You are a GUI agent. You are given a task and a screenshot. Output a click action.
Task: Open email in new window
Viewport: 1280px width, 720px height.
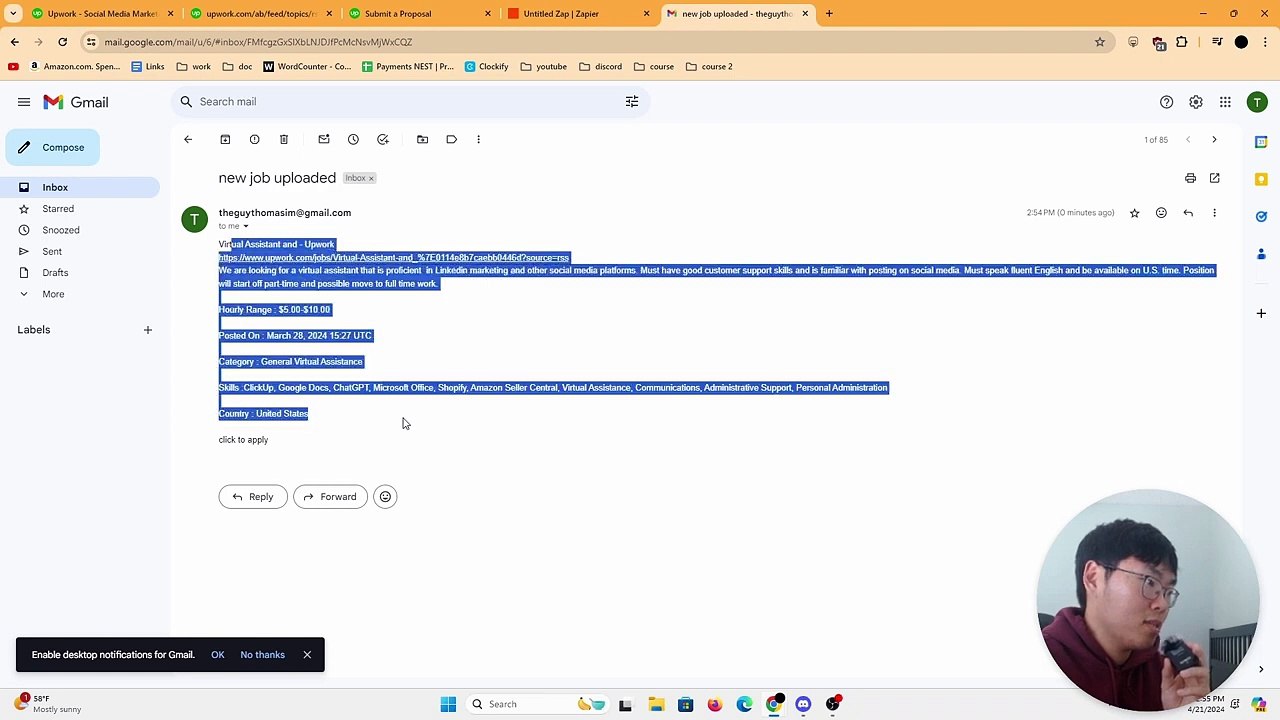pos(1214,178)
